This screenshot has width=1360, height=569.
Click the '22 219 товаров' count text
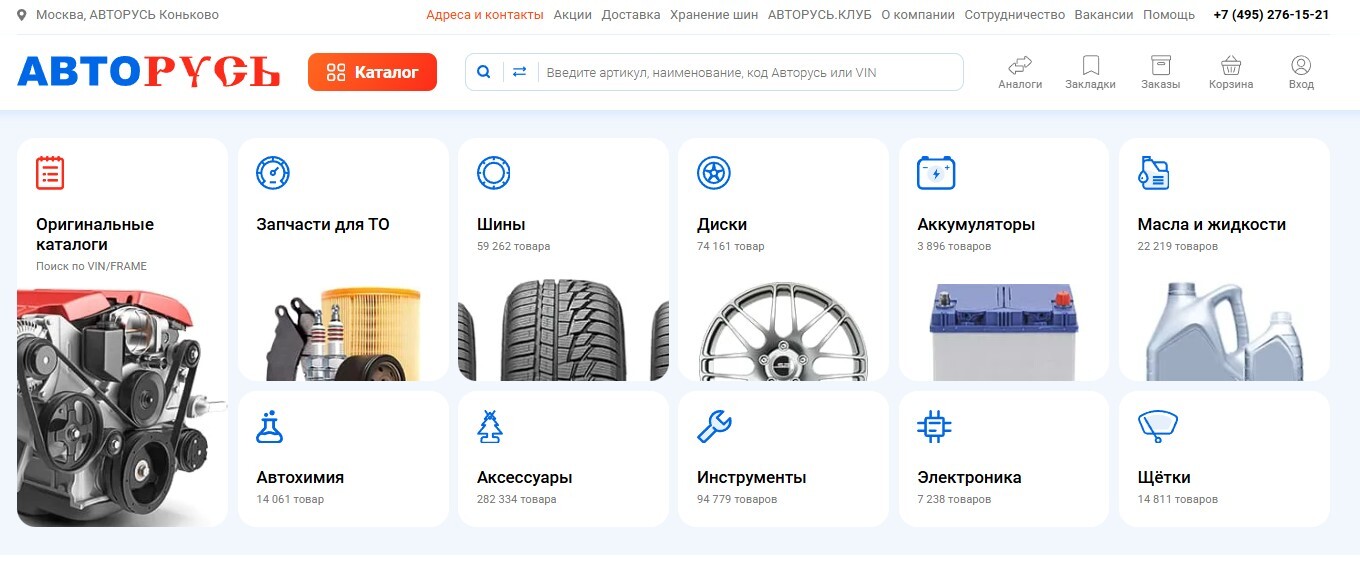click(1178, 246)
